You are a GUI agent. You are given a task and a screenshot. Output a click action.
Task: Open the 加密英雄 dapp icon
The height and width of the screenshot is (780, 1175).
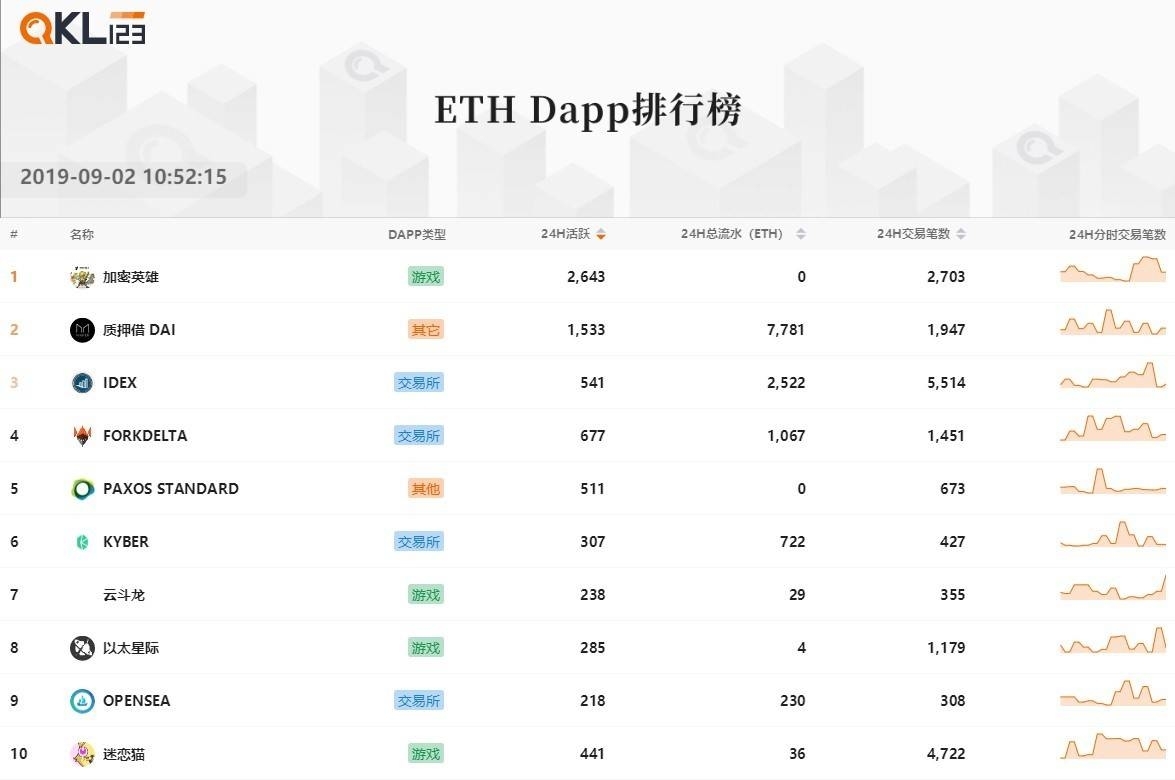click(x=82, y=277)
